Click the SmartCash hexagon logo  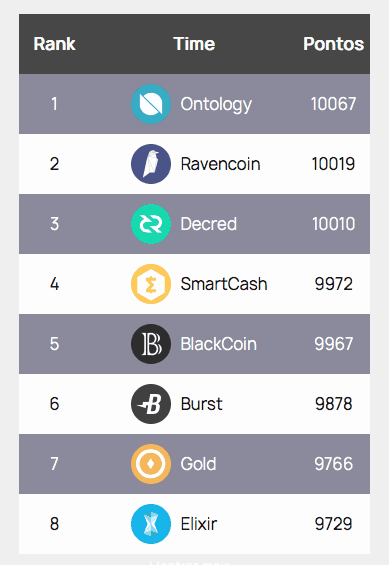click(x=151, y=284)
